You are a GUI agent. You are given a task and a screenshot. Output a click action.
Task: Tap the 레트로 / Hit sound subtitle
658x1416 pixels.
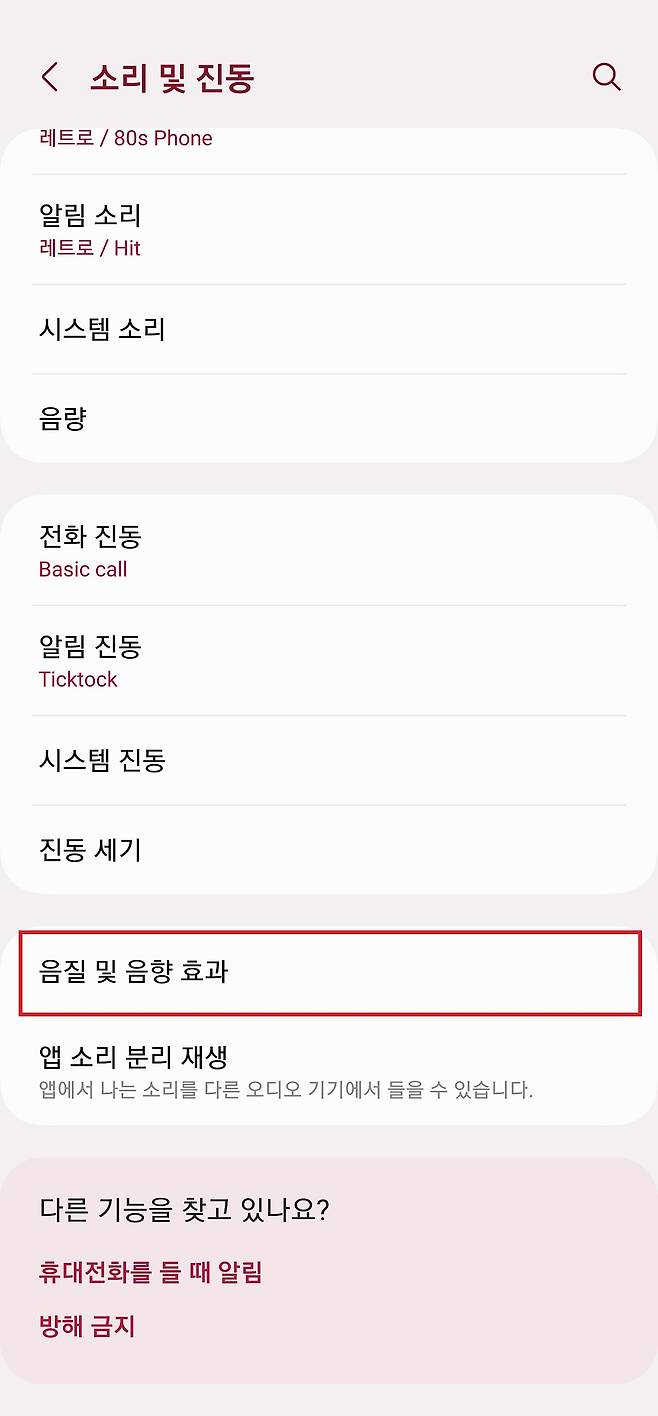90,248
